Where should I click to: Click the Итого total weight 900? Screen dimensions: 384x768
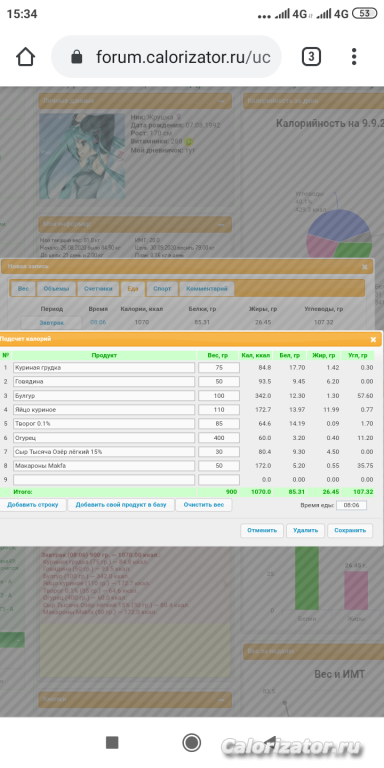pos(231,491)
